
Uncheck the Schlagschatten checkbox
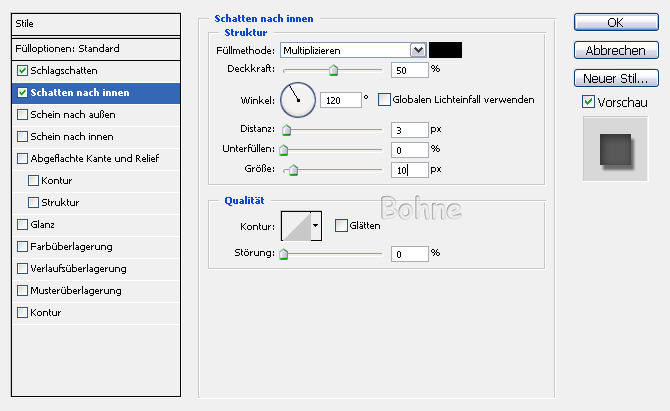click(x=23, y=71)
